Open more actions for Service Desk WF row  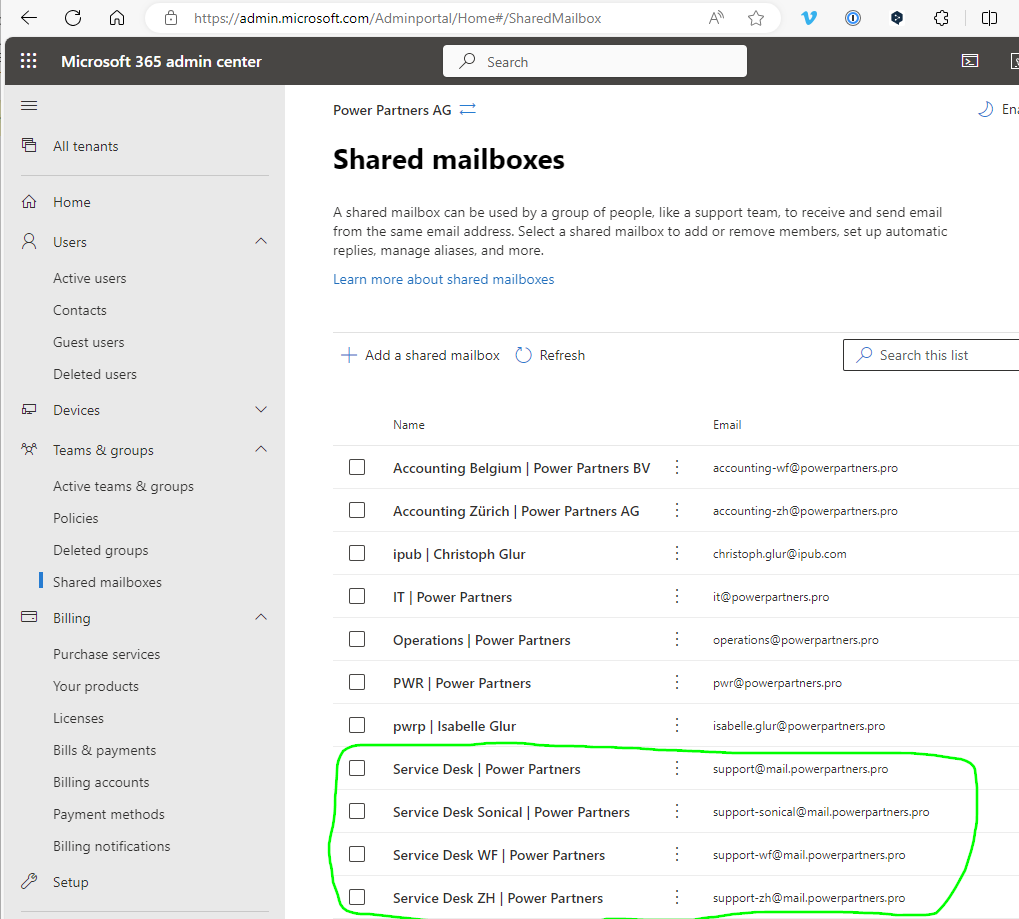click(677, 854)
